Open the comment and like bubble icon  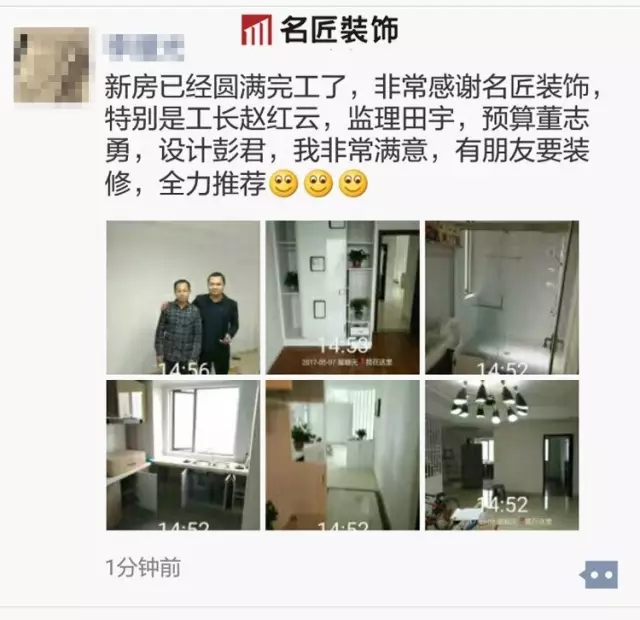(600, 574)
